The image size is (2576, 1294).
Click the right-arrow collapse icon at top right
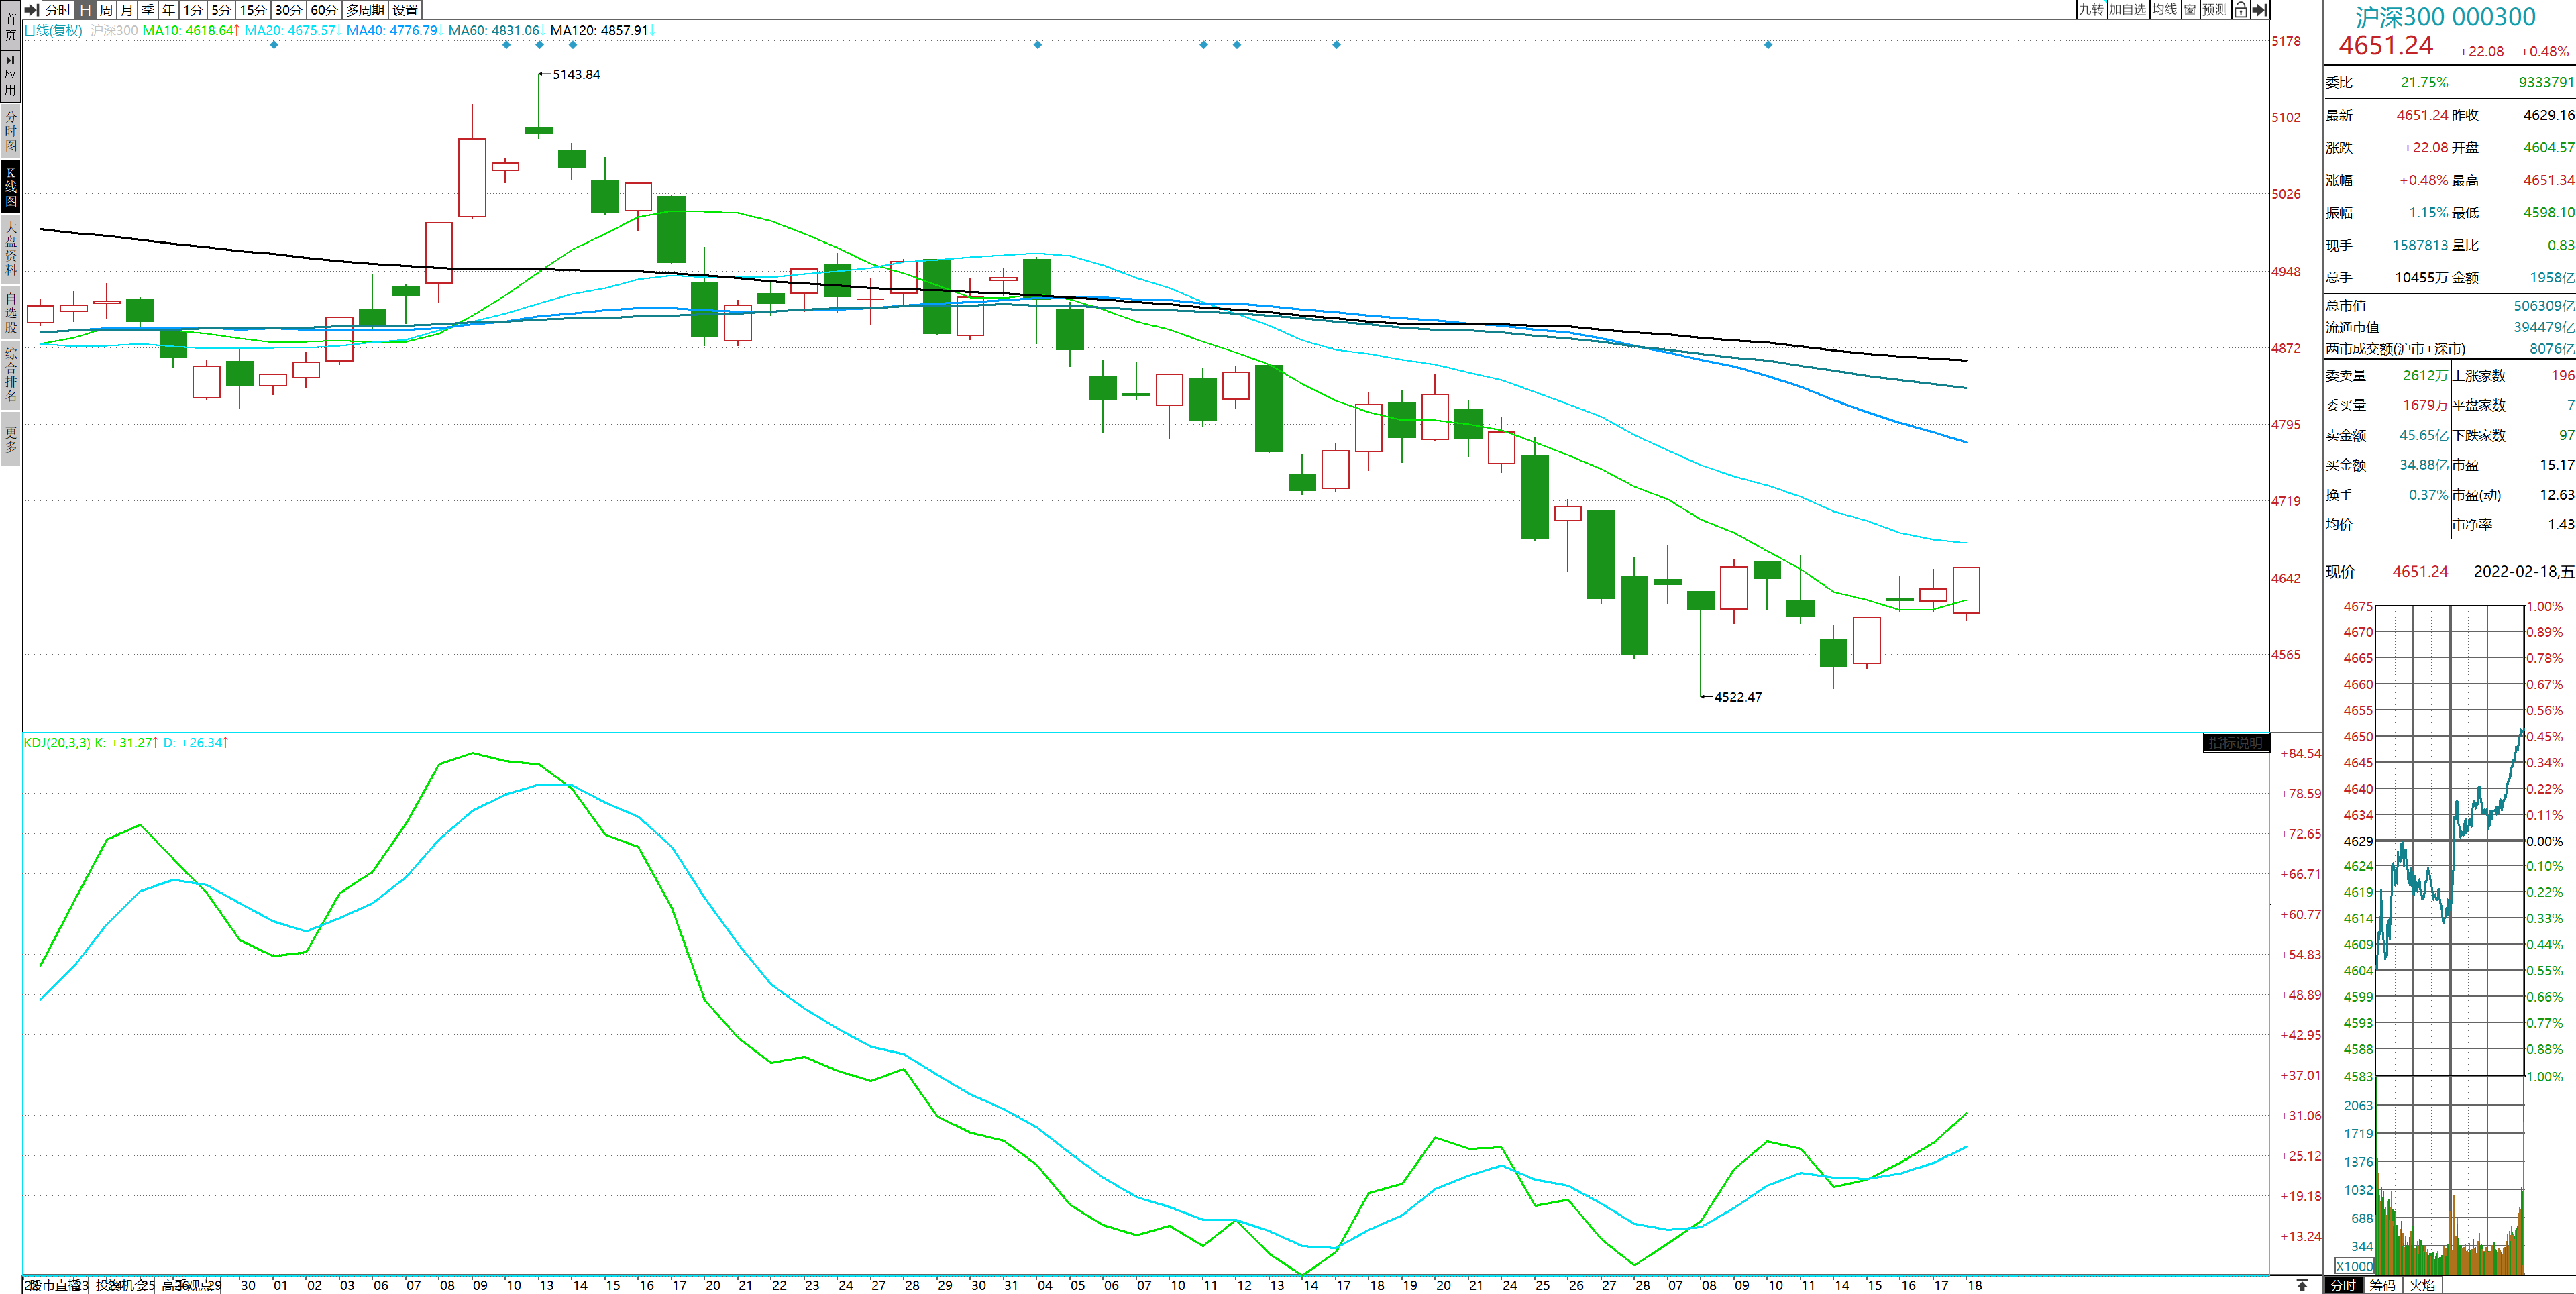pos(2259,10)
